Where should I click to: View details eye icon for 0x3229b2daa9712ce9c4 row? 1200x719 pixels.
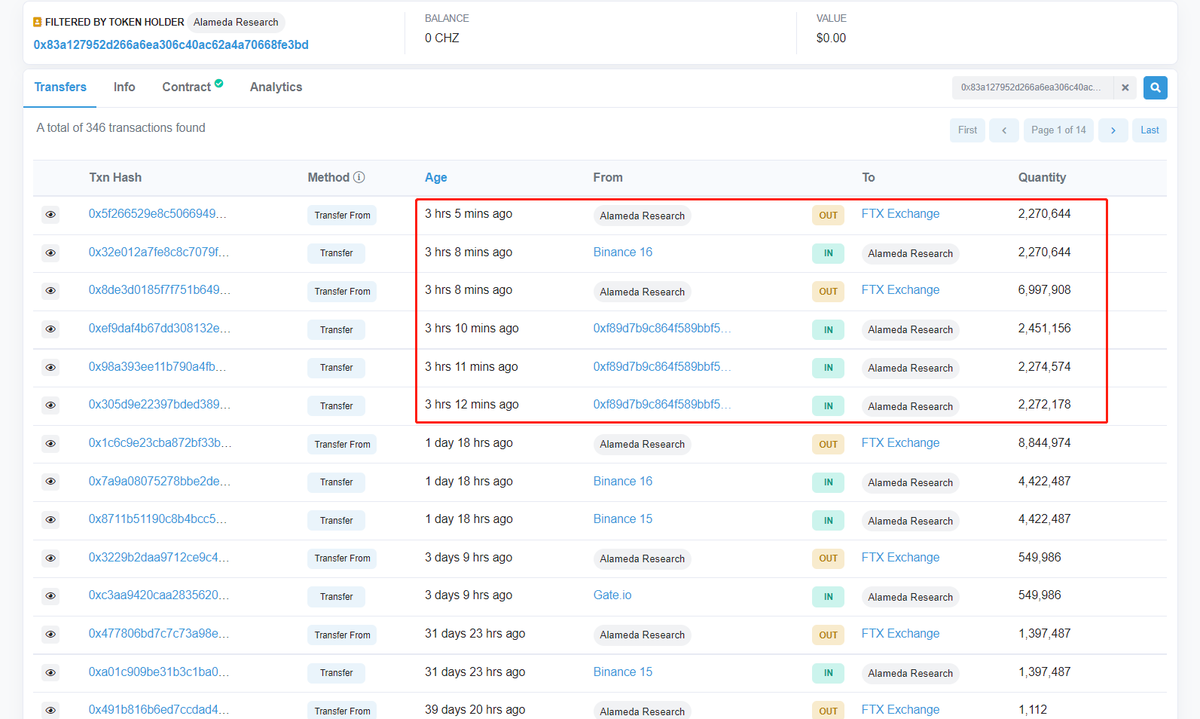click(x=51, y=558)
